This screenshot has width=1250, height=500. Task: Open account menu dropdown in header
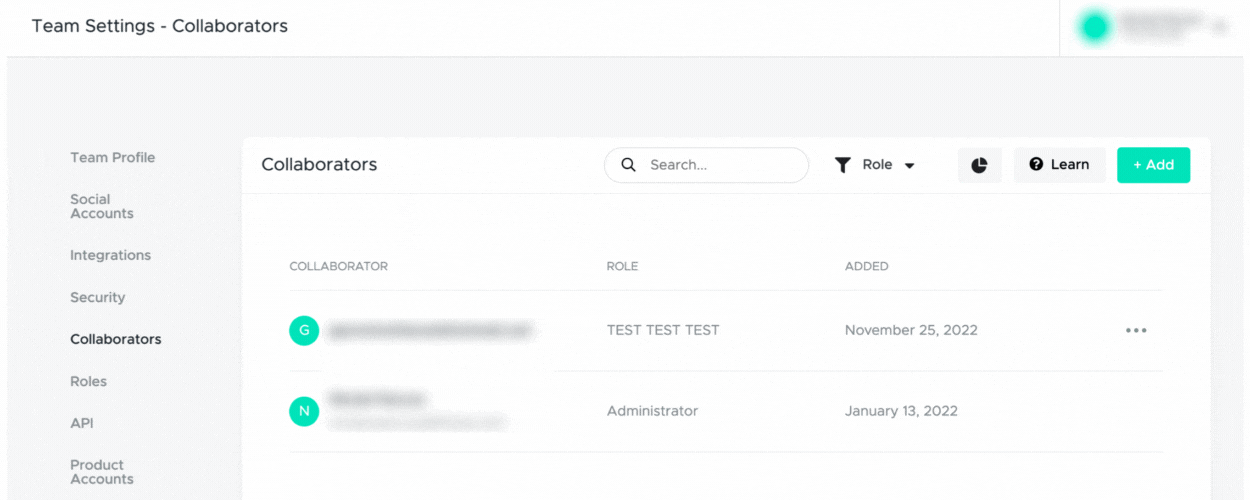click(x=1219, y=27)
